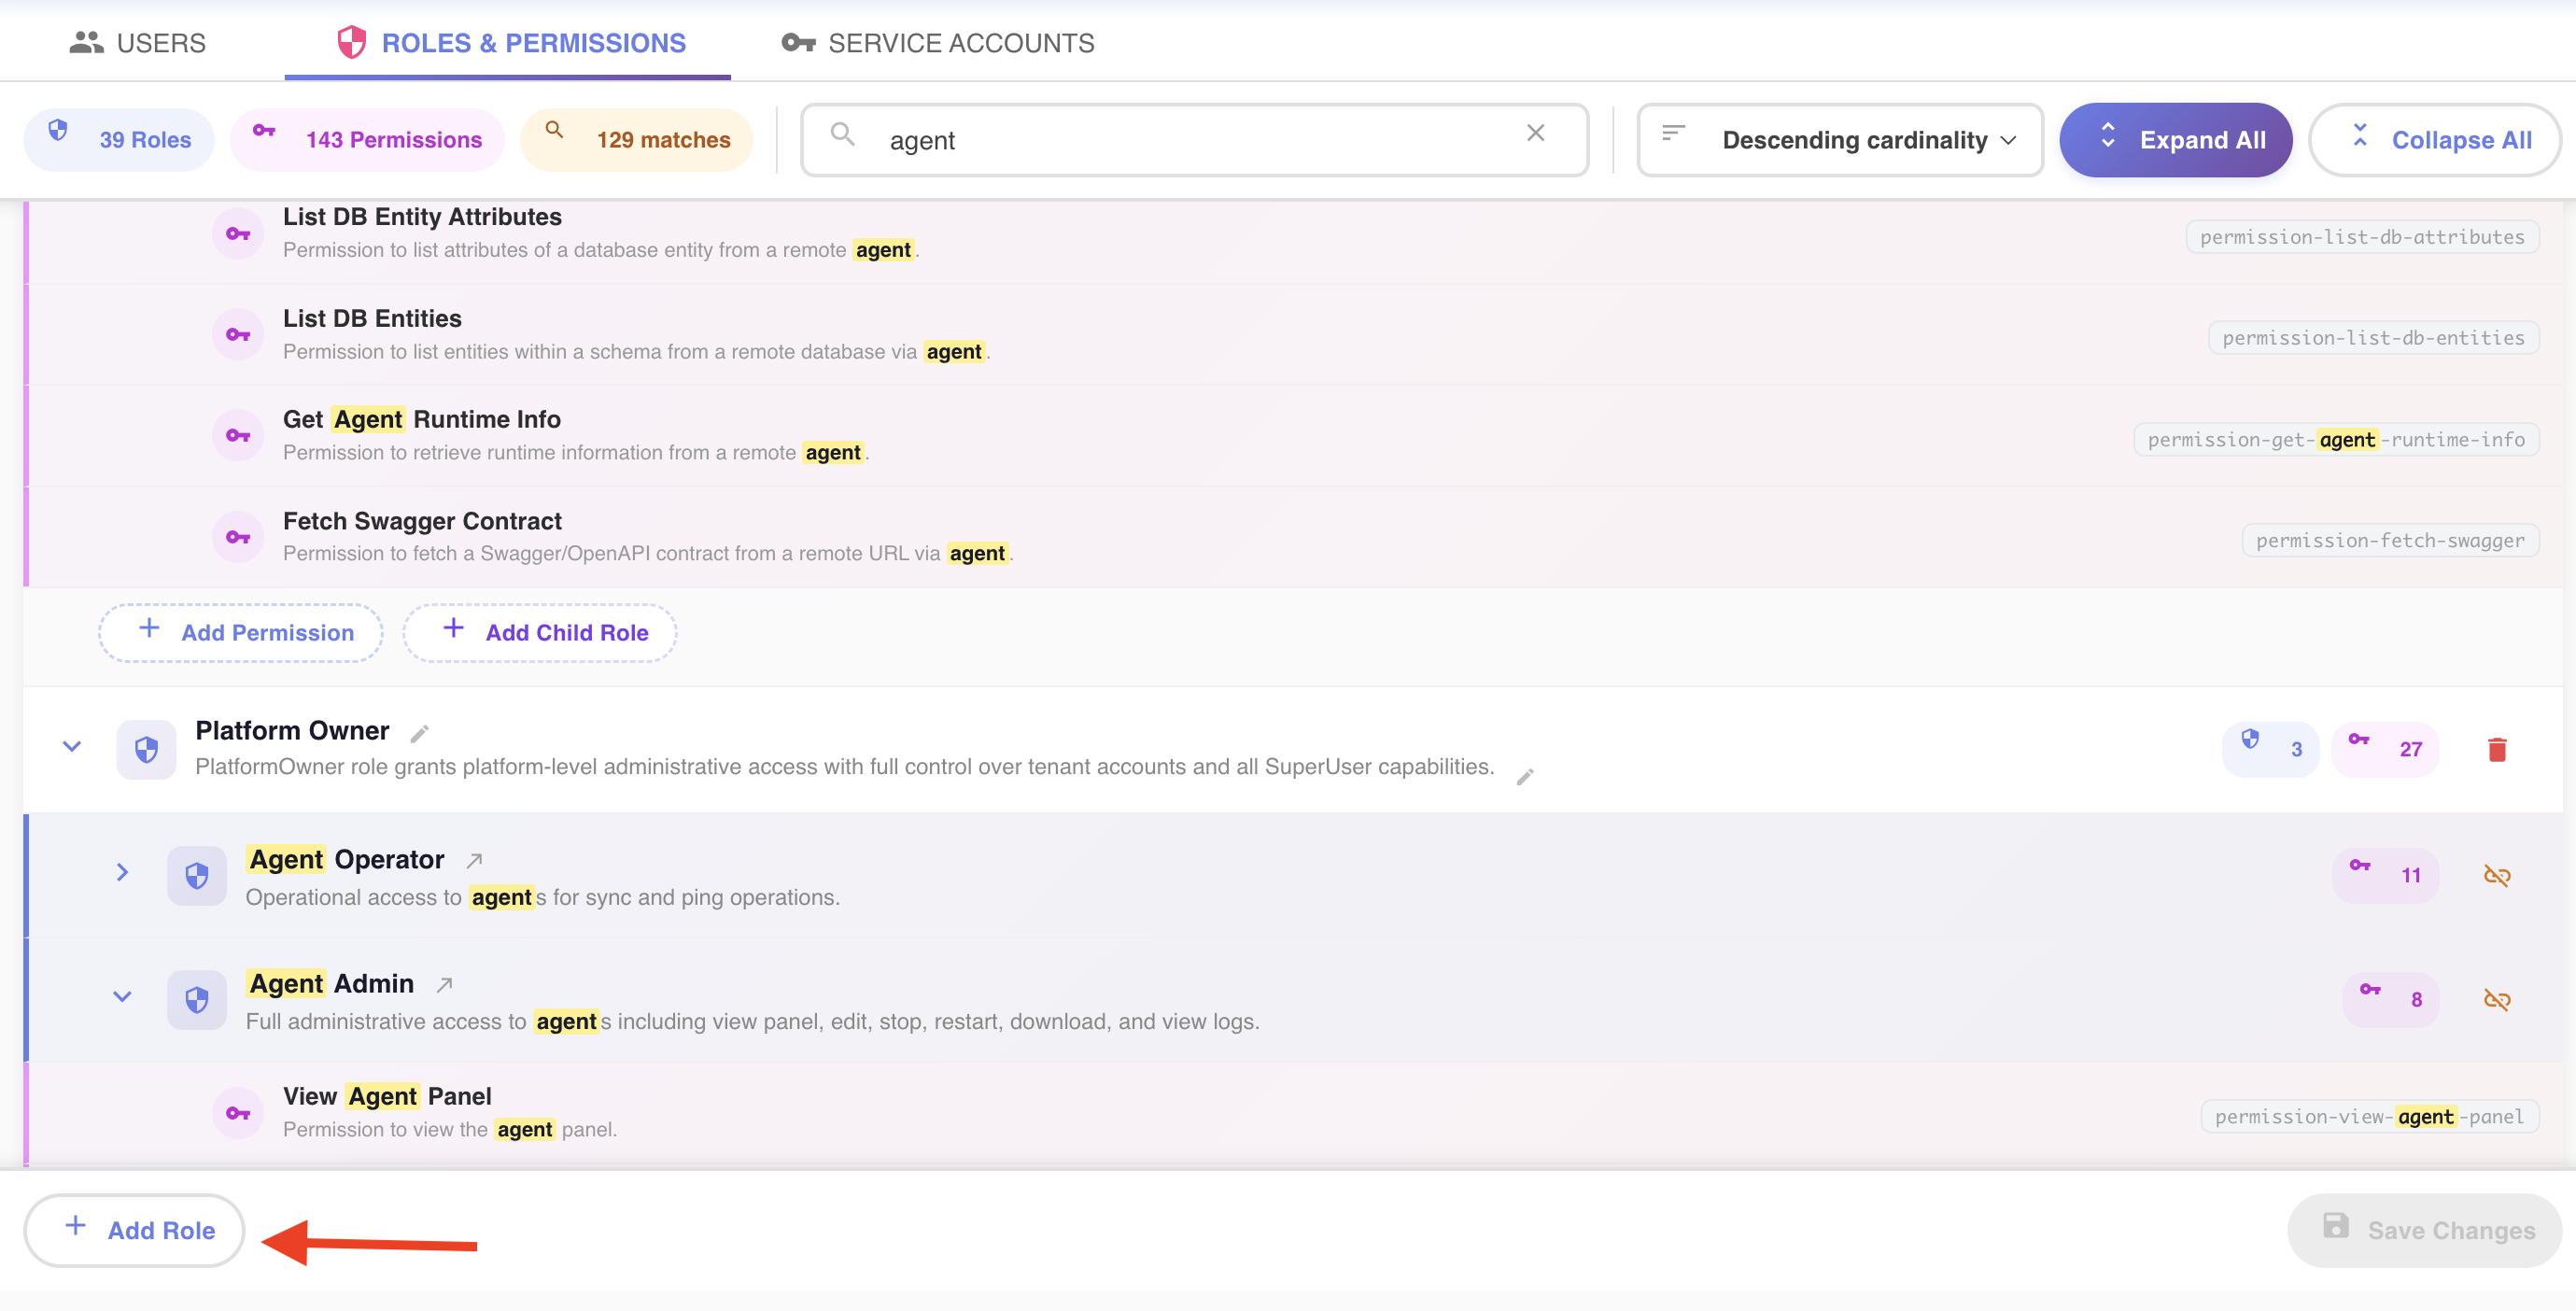Select permission-list-db-entities code tag
Screen dimensions: 2576x1311
pos(2373,338)
